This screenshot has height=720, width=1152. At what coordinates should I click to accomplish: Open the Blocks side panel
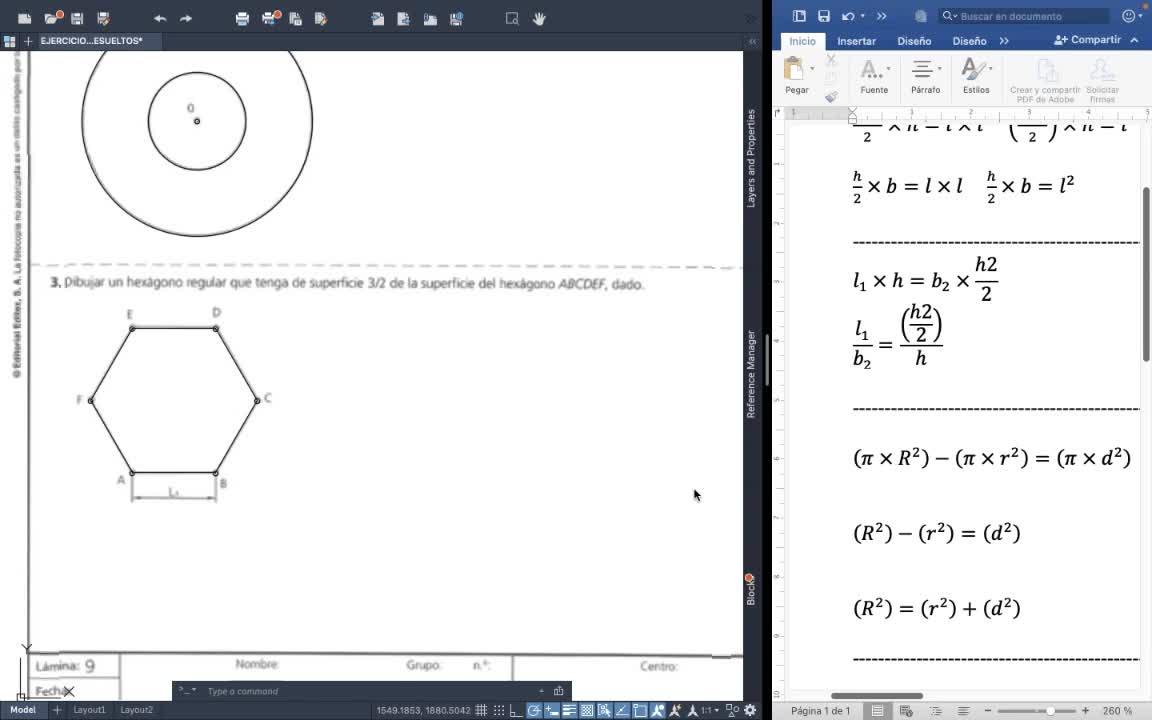click(x=751, y=590)
